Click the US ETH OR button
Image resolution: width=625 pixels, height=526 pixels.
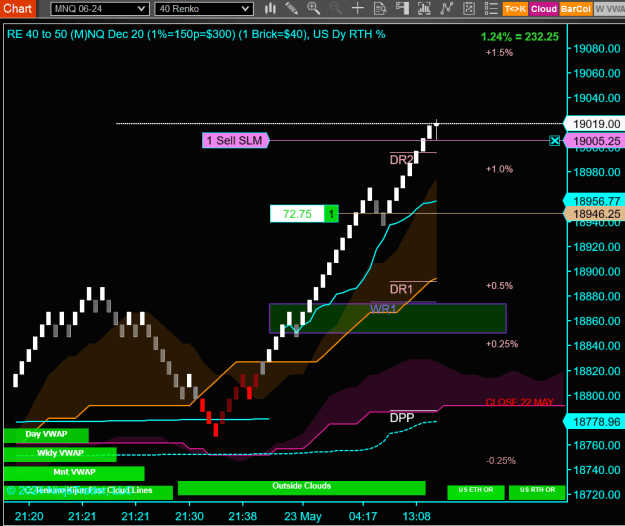(x=476, y=492)
